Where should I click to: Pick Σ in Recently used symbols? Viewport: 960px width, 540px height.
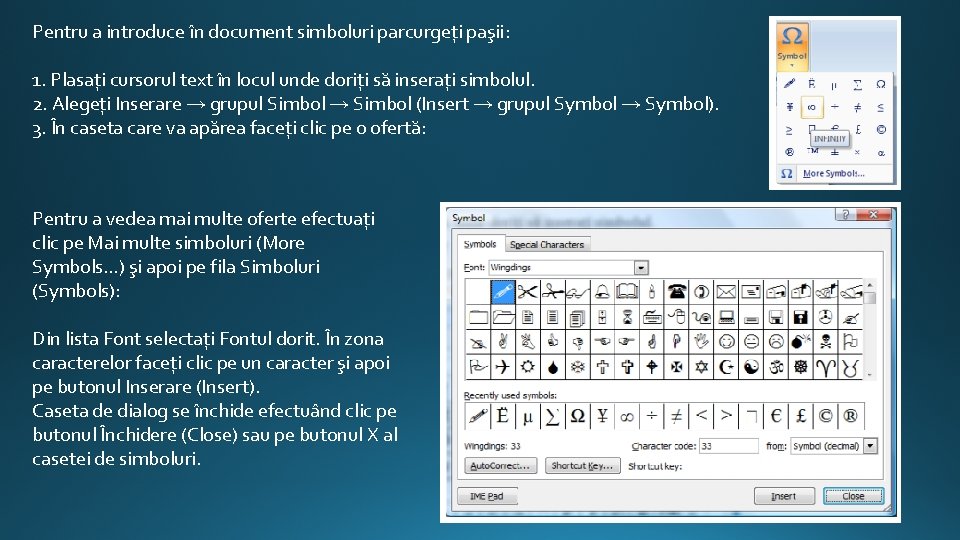click(x=552, y=416)
